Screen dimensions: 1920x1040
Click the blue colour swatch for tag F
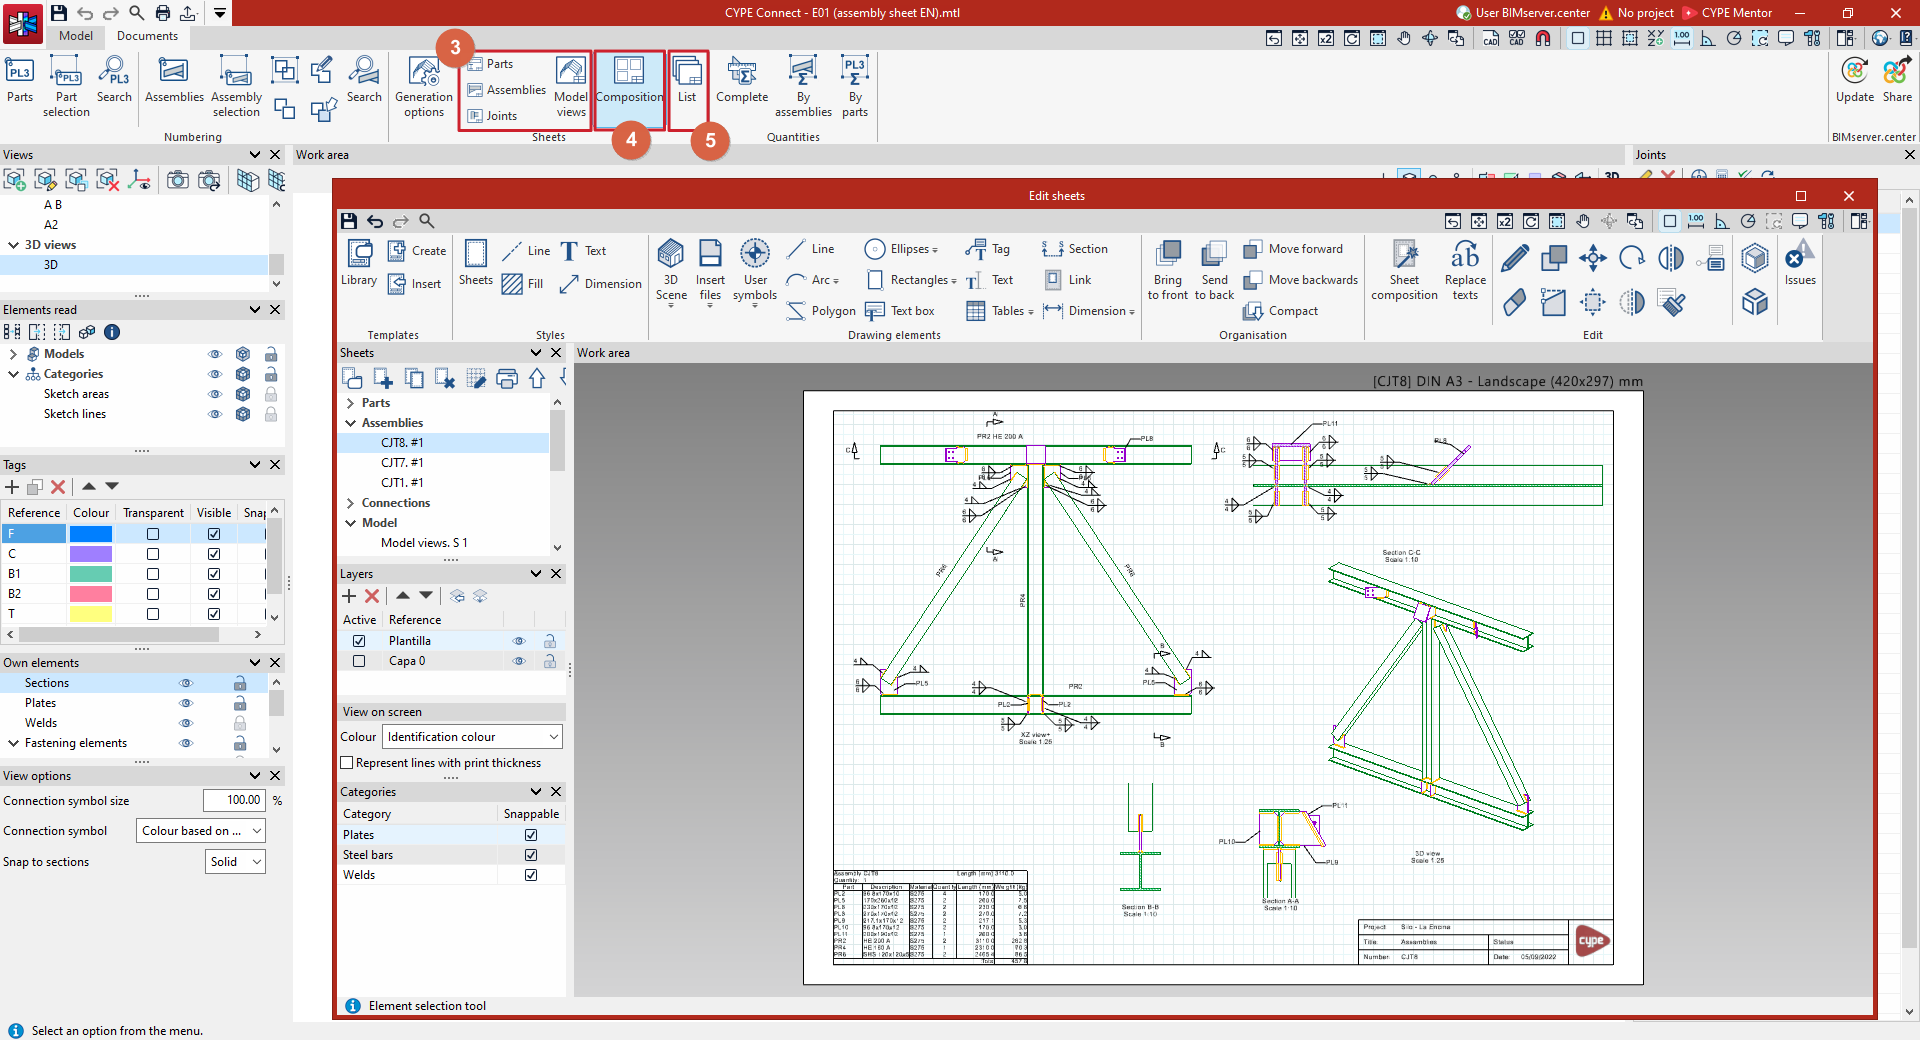91,534
